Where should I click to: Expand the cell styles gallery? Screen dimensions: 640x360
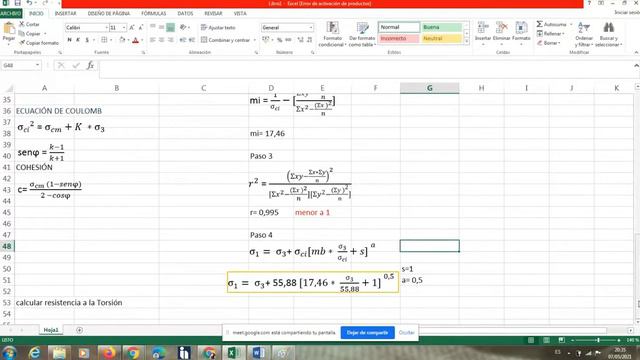click(467, 42)
